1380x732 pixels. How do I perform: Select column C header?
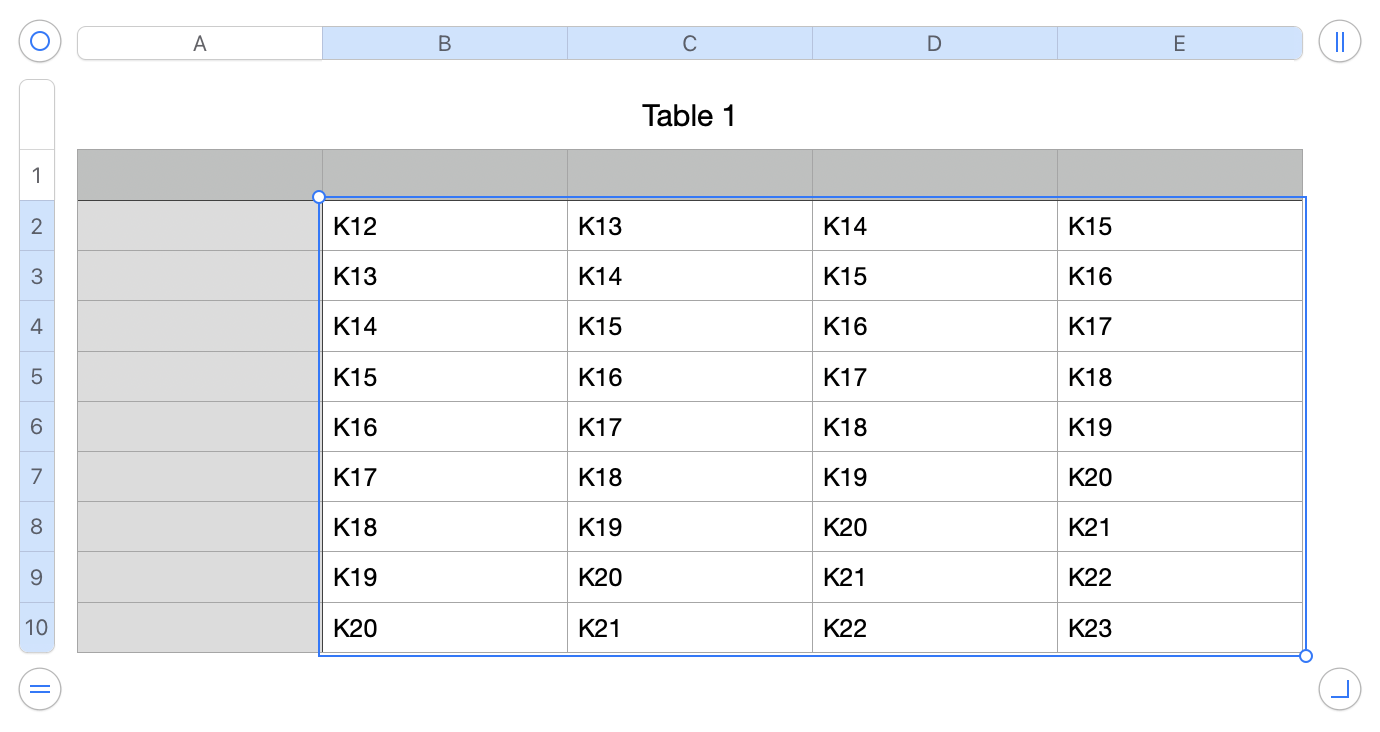[690, 44]
